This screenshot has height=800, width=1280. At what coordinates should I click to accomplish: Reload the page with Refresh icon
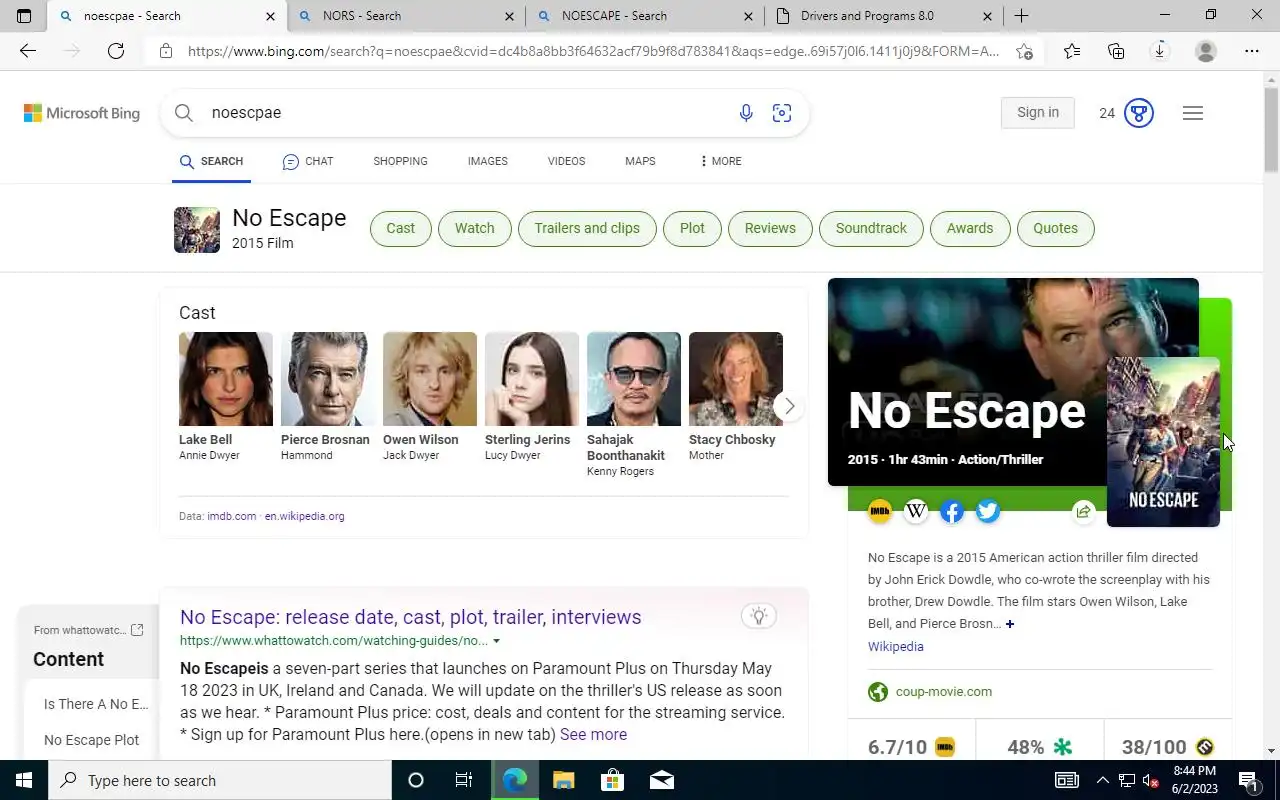coord(116,51)
